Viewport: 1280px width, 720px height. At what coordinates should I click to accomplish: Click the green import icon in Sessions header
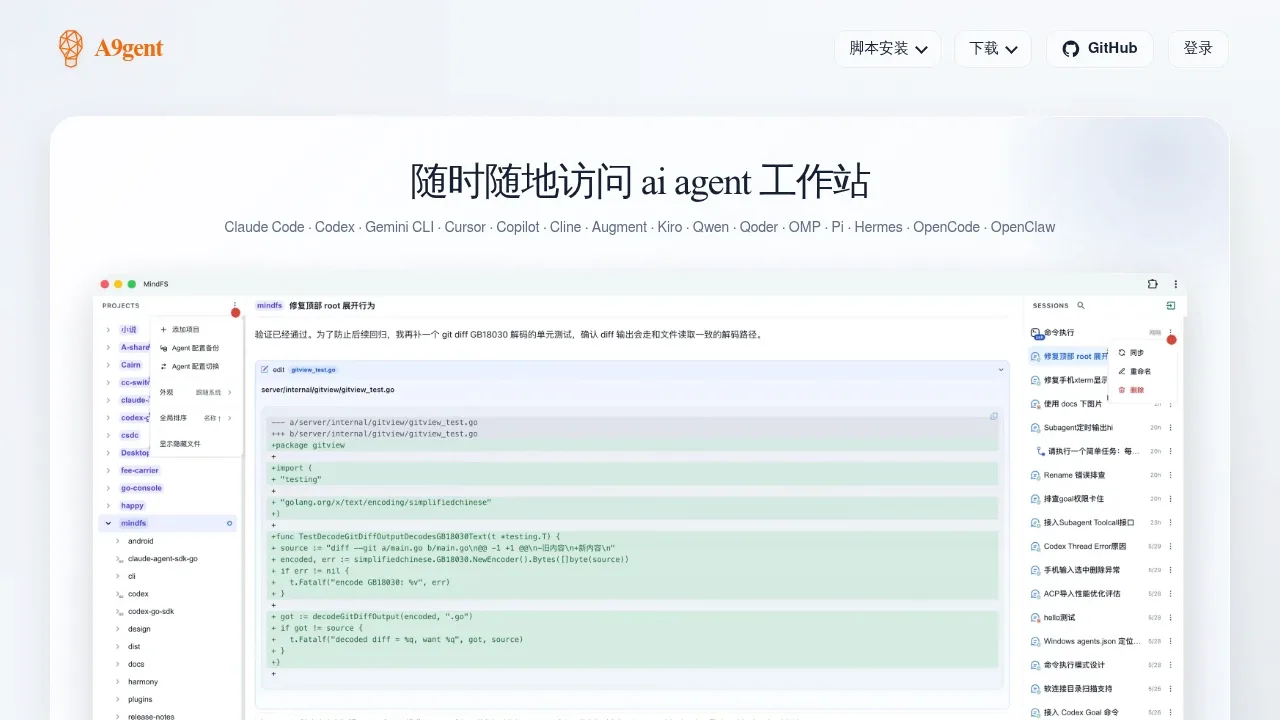1171,306
